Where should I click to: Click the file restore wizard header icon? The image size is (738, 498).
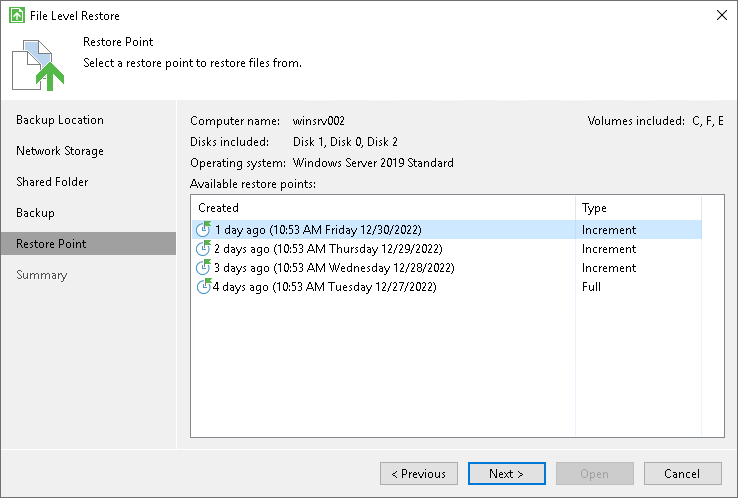point(38,65)
